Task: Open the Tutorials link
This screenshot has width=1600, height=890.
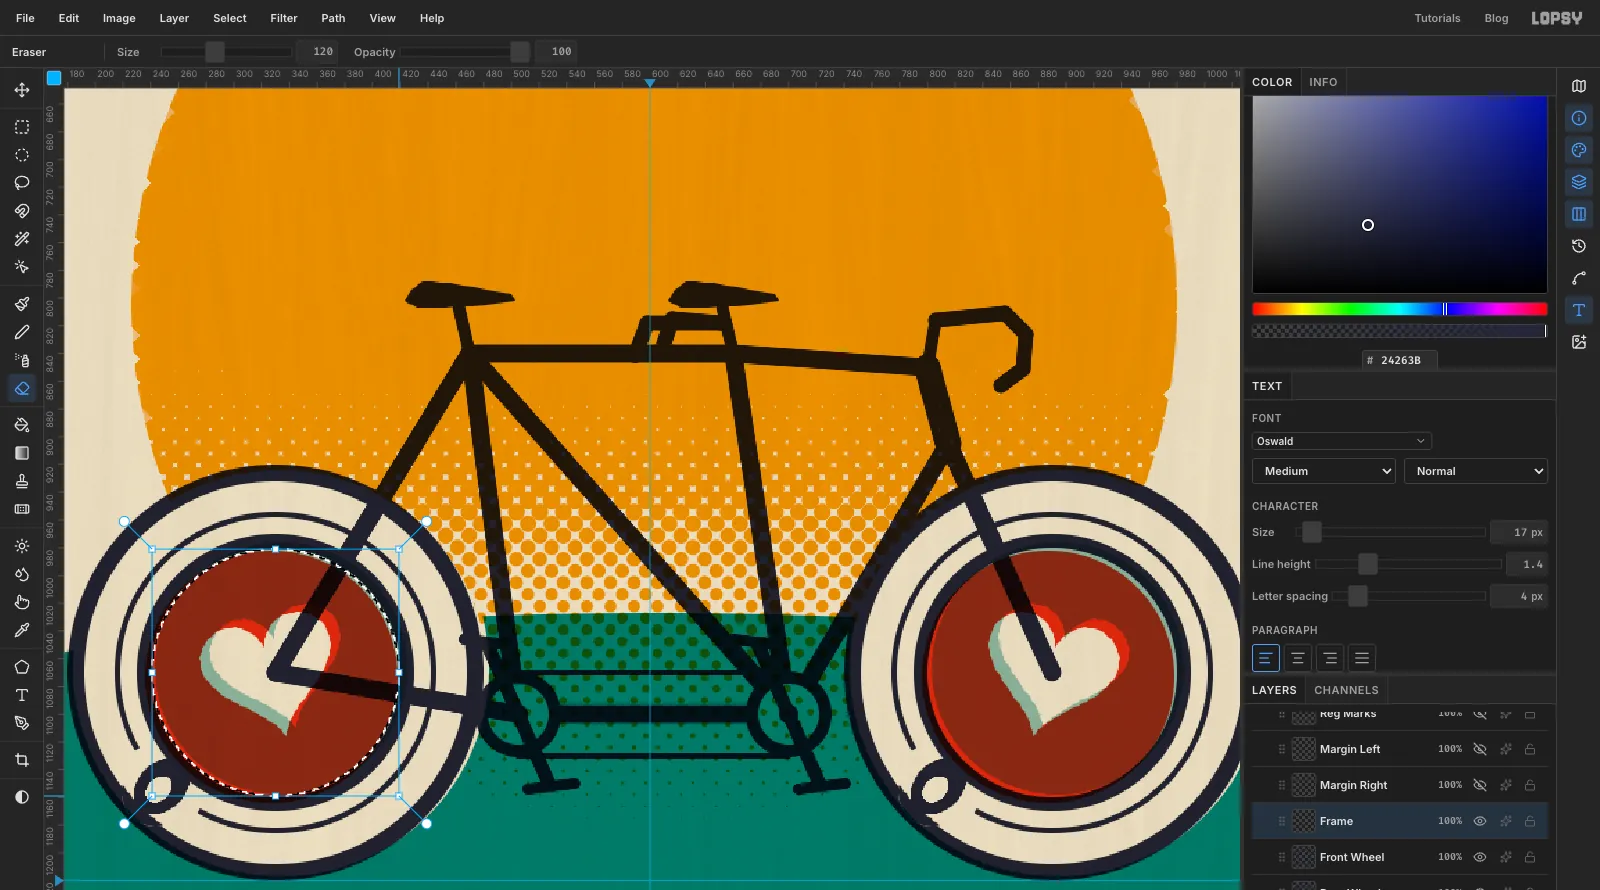Action: coord(1437,18)
